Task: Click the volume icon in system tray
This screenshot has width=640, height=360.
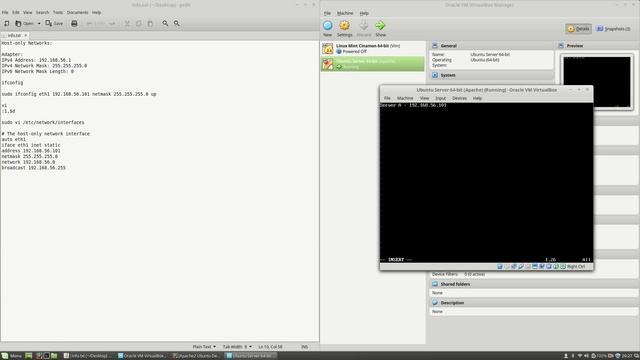Action: coord(587,356)
